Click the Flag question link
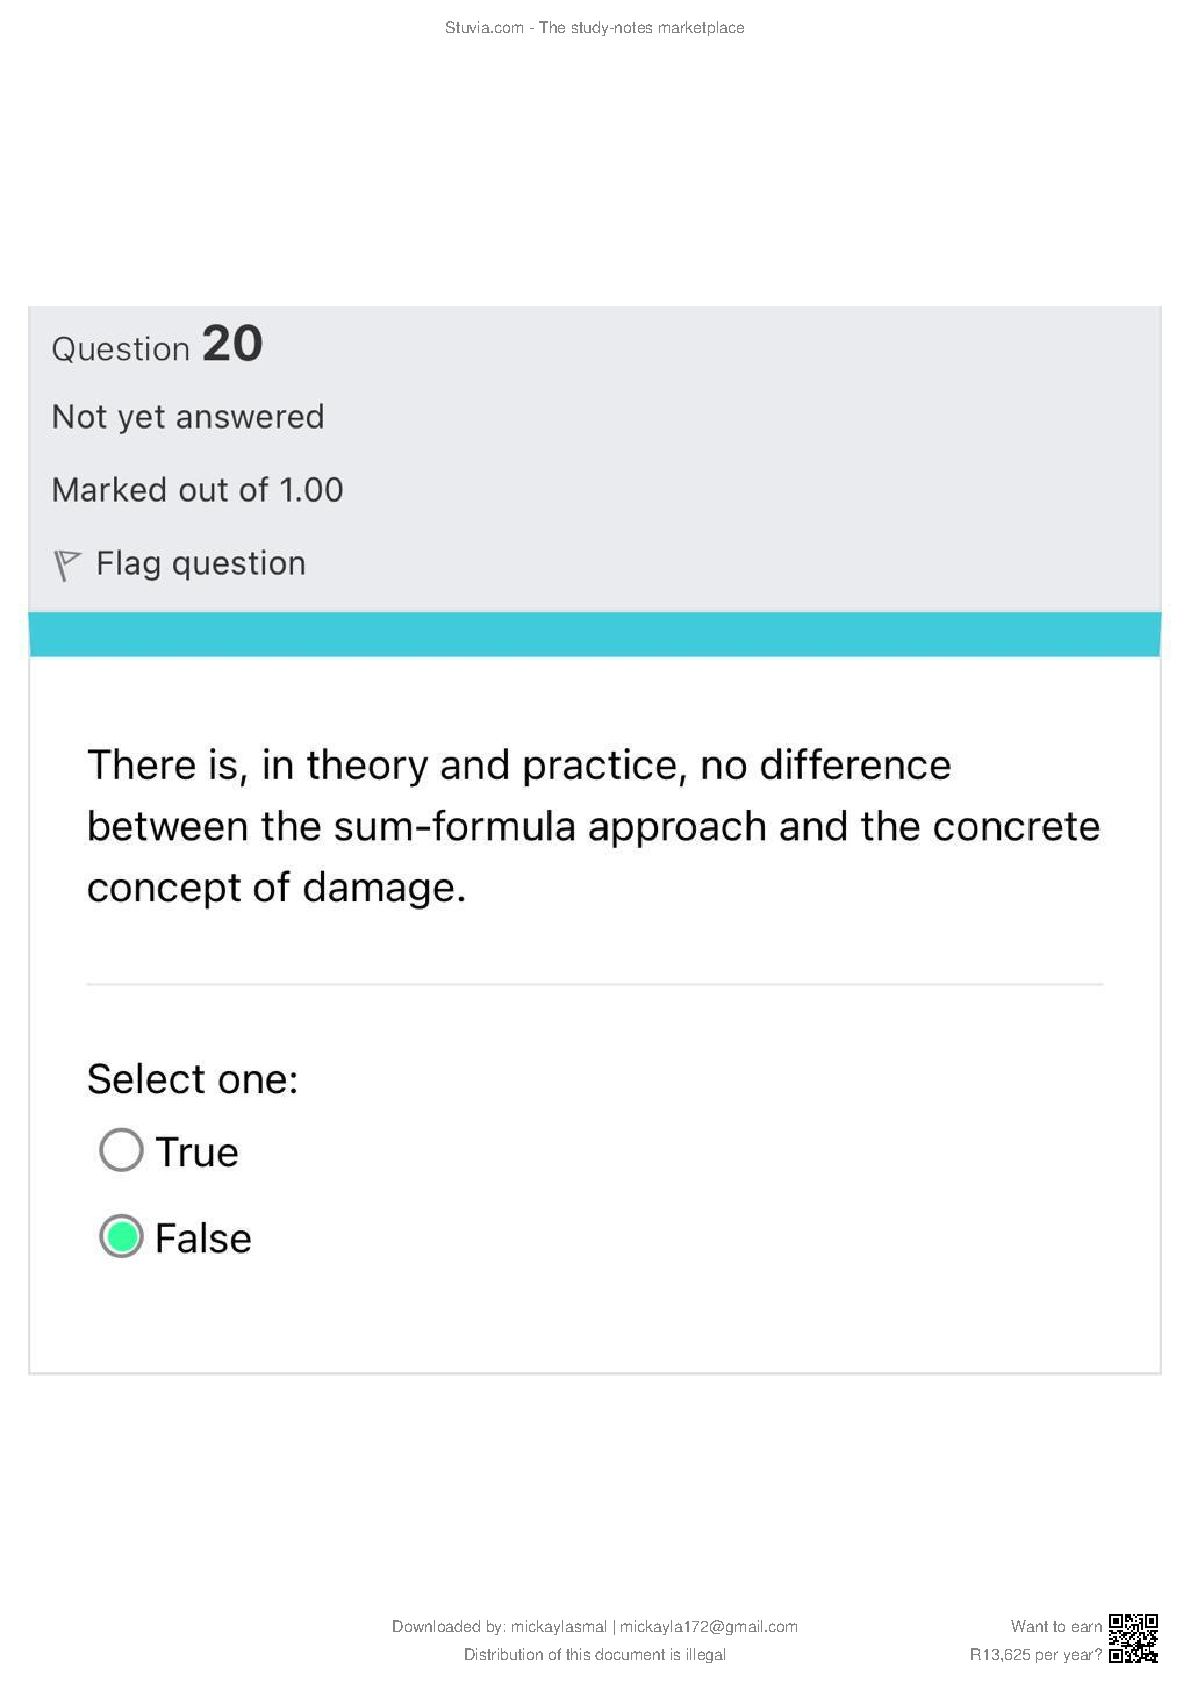The height and width of the screenshot is (1684, 1191). pyautogui.click(x=200, y=564)
